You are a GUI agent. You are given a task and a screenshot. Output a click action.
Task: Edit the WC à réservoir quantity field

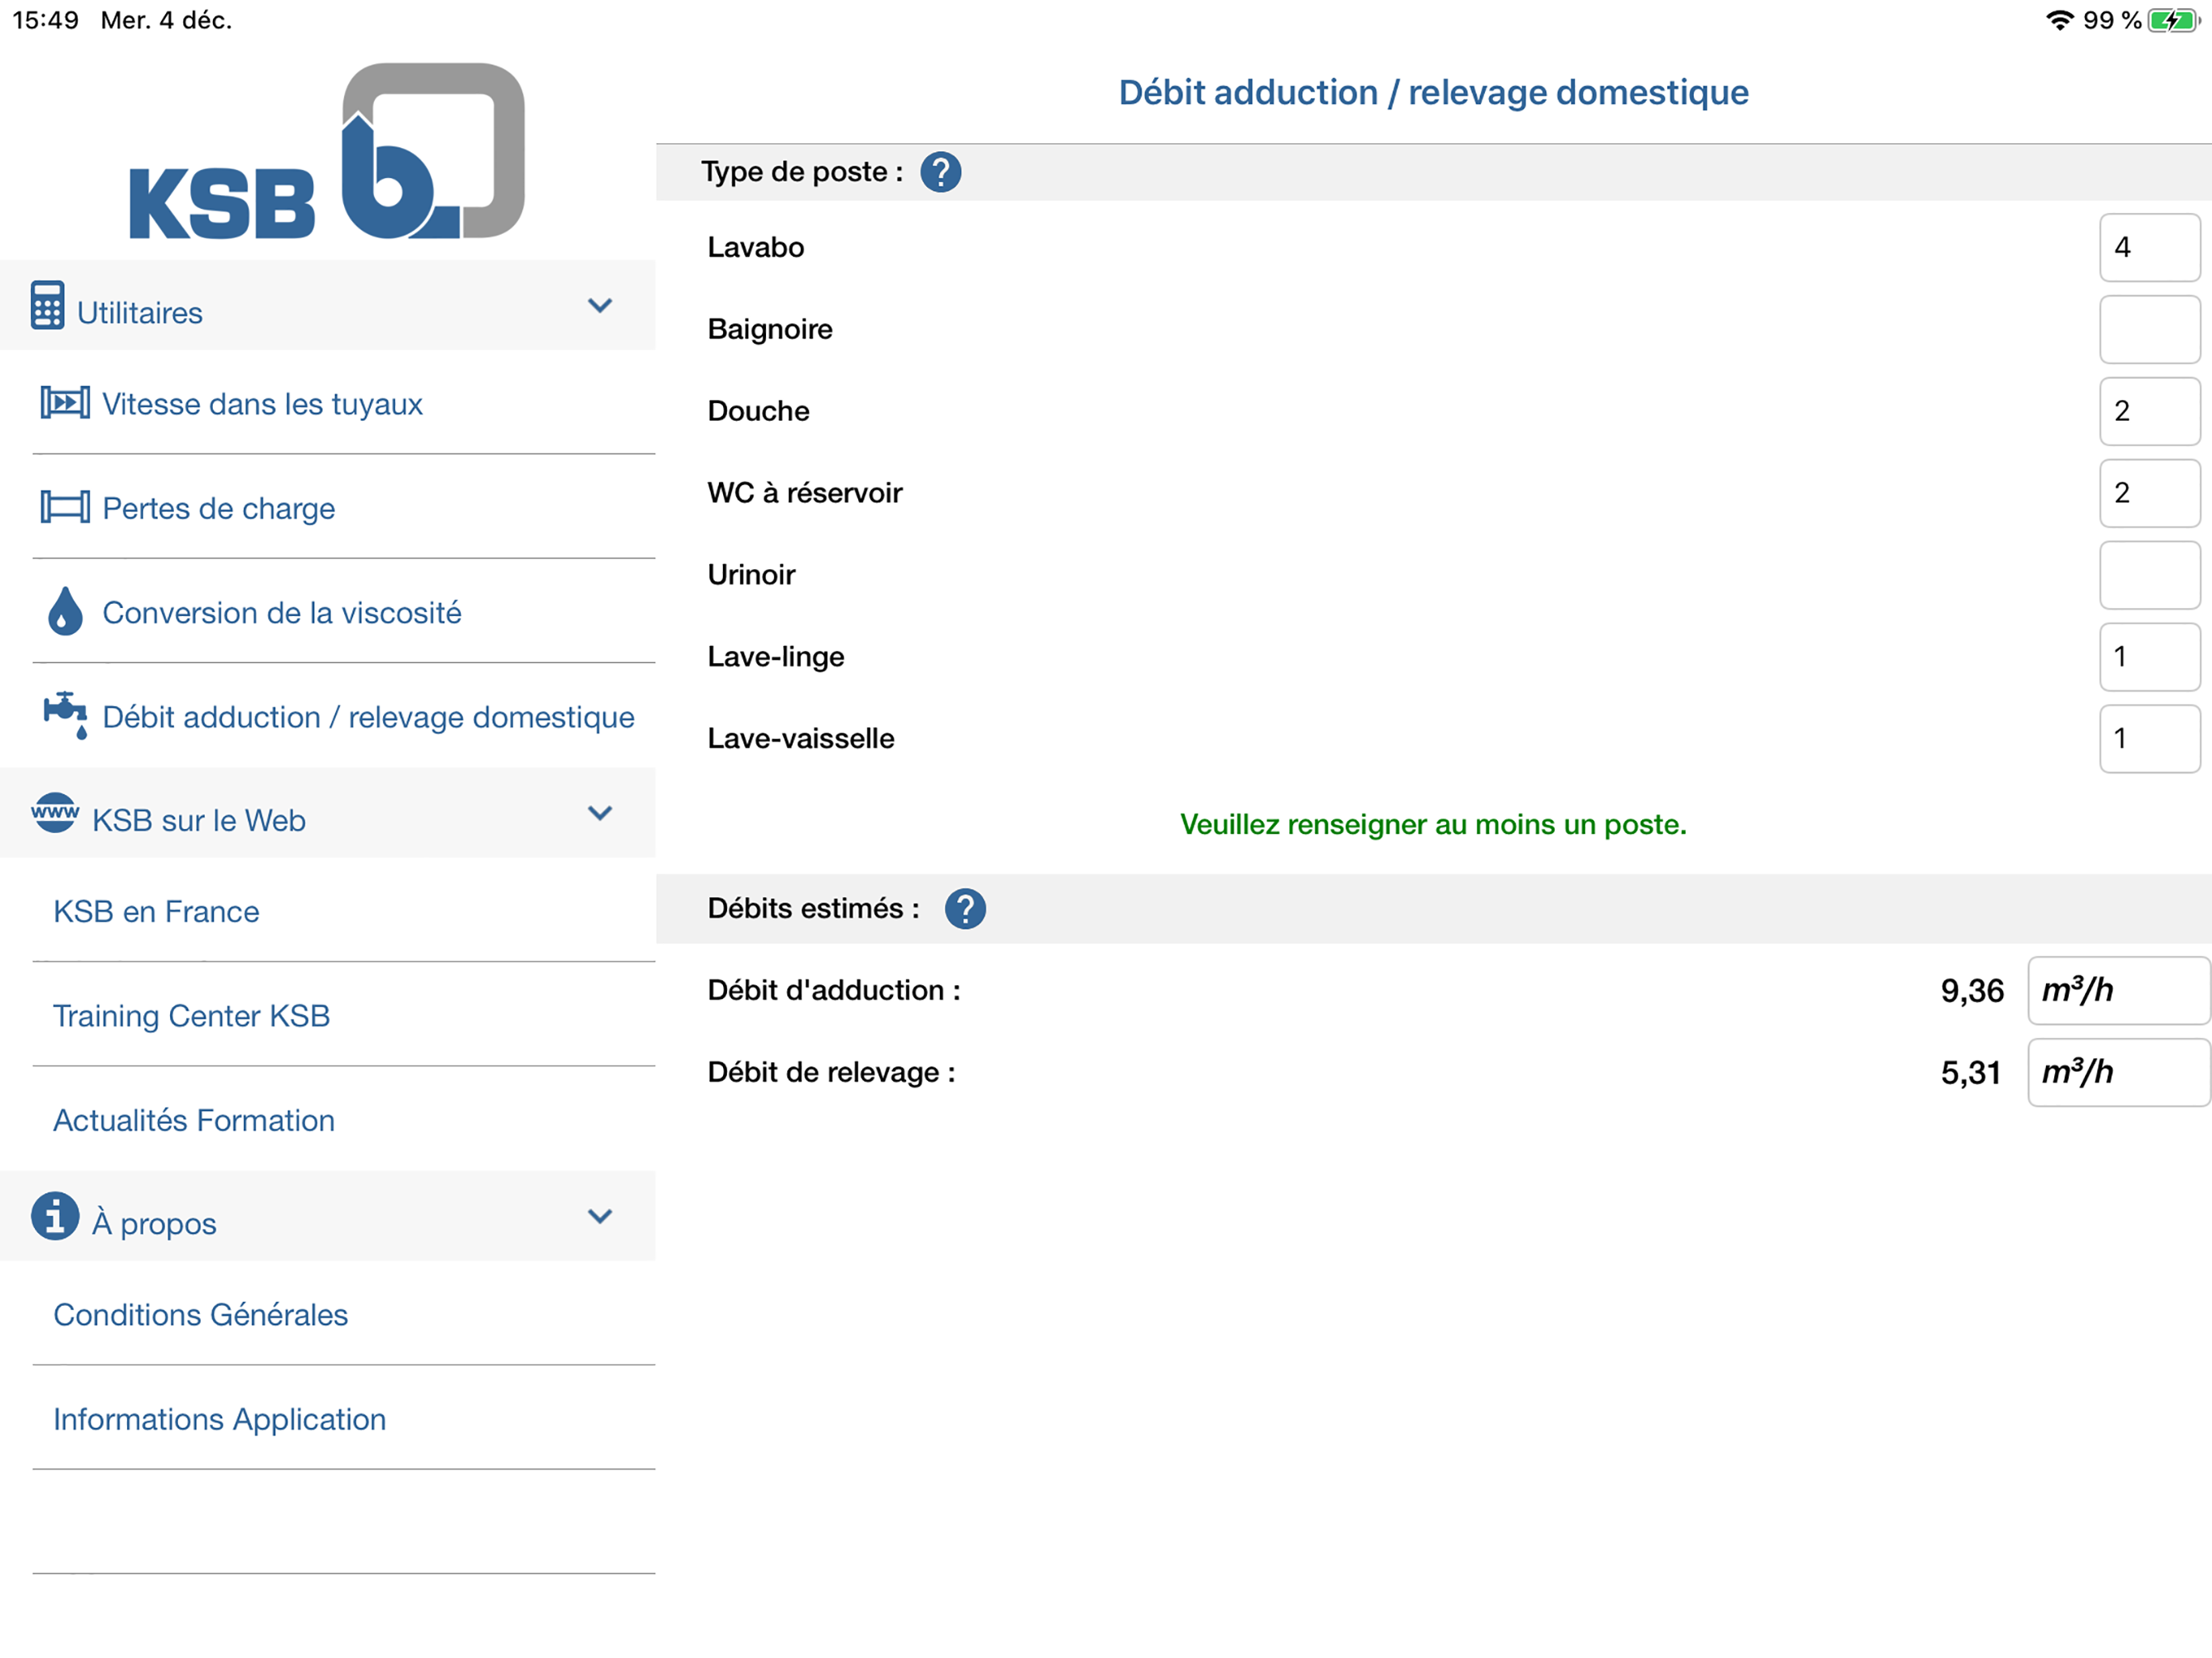[x=2149, y=493]
